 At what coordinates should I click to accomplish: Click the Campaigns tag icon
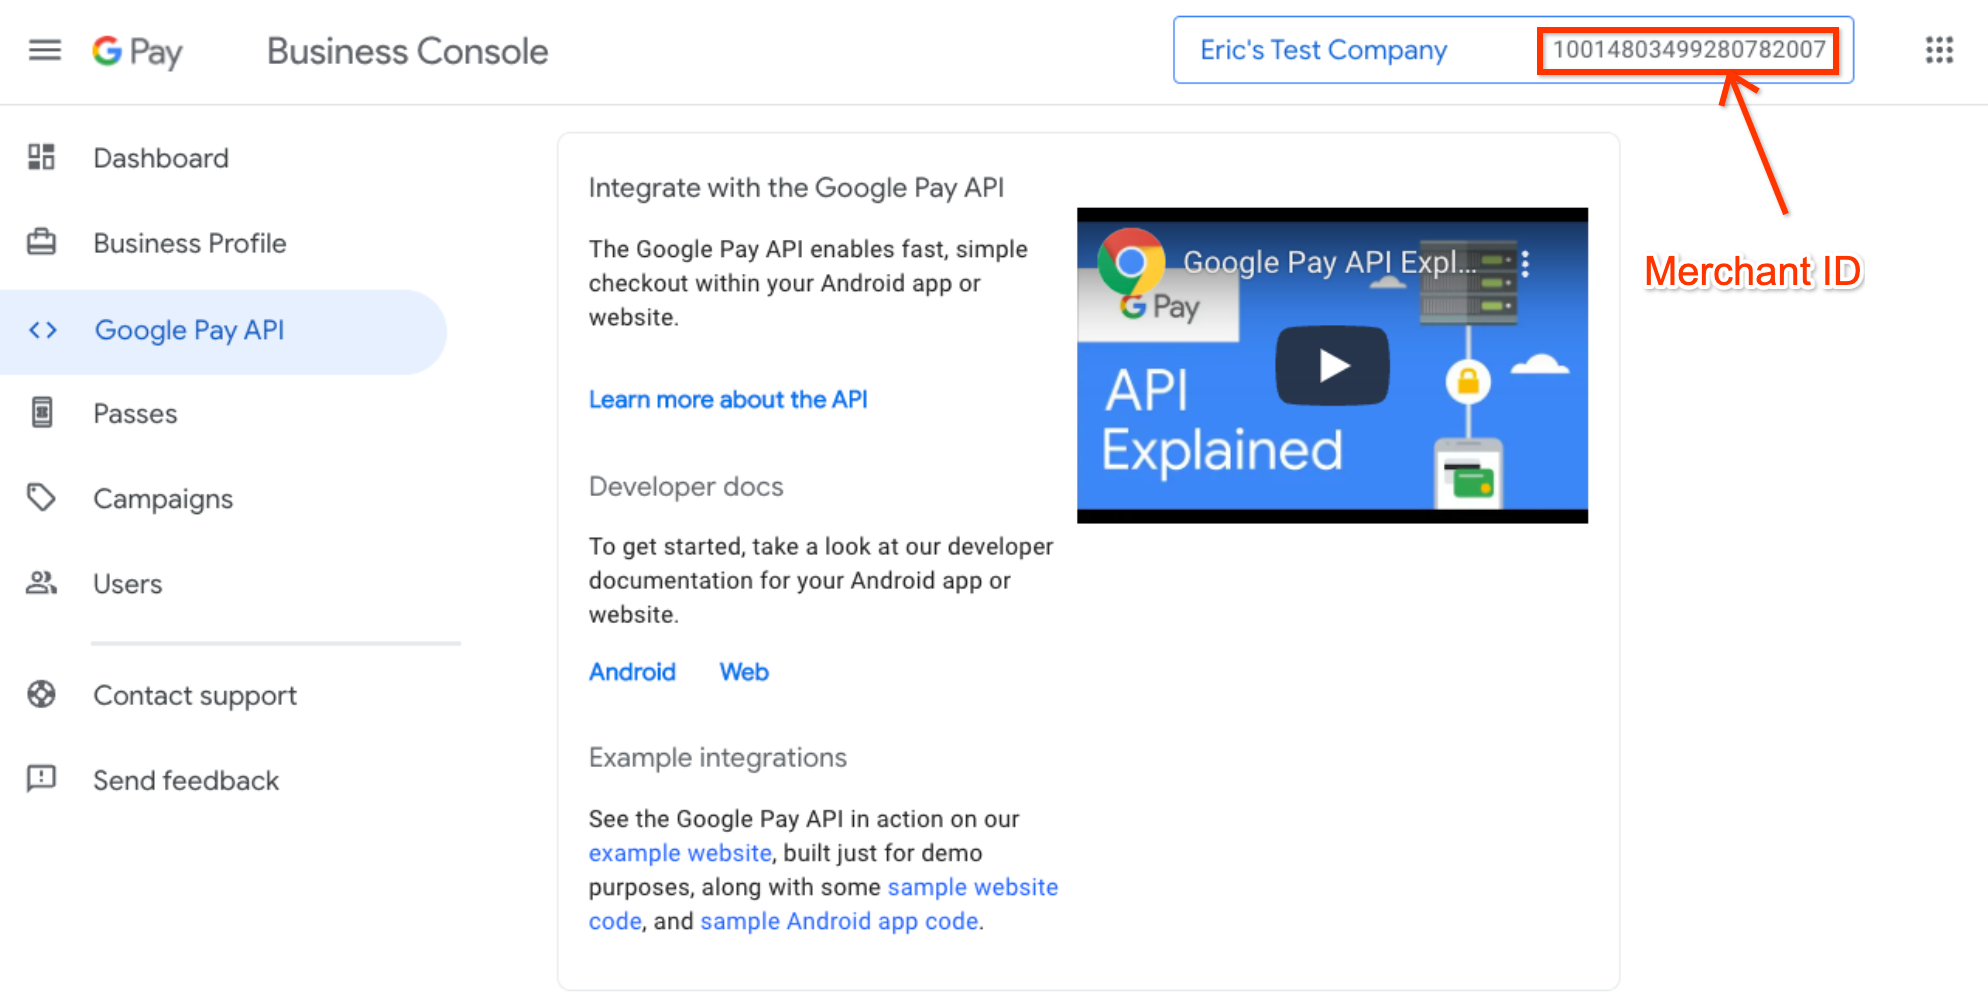tap(41, 497)
